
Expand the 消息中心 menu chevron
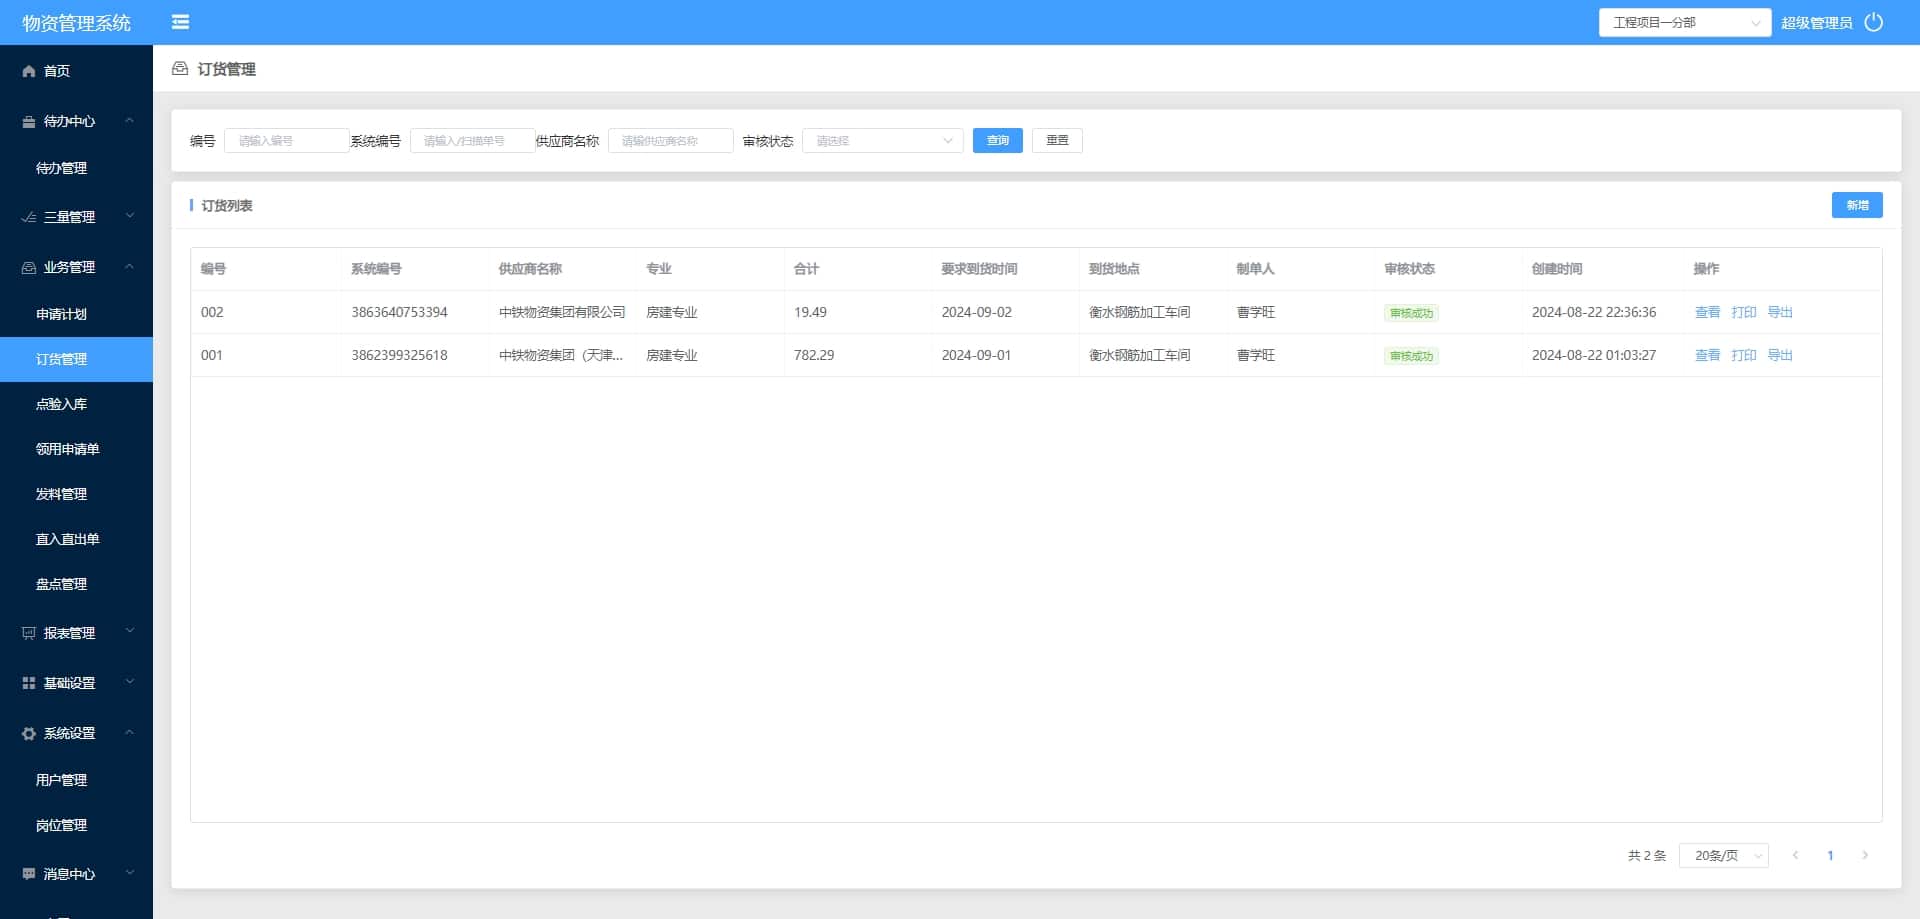click(129, 873)
